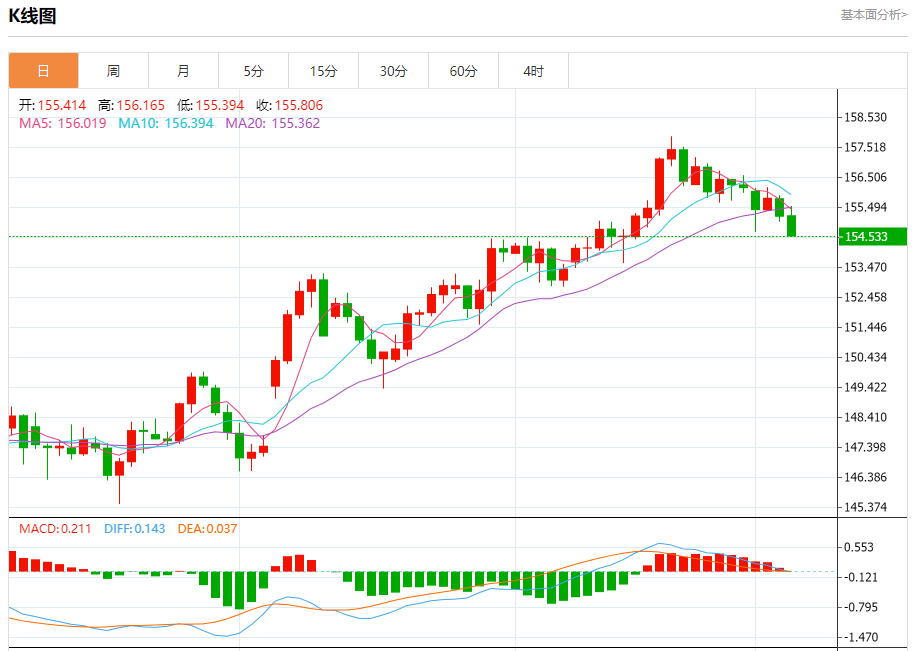Image resolution: width=913 pixels, height=651 pixels.
Task: Click the DIFF:0.143 indicator label
Action: (x=135, y=529)
